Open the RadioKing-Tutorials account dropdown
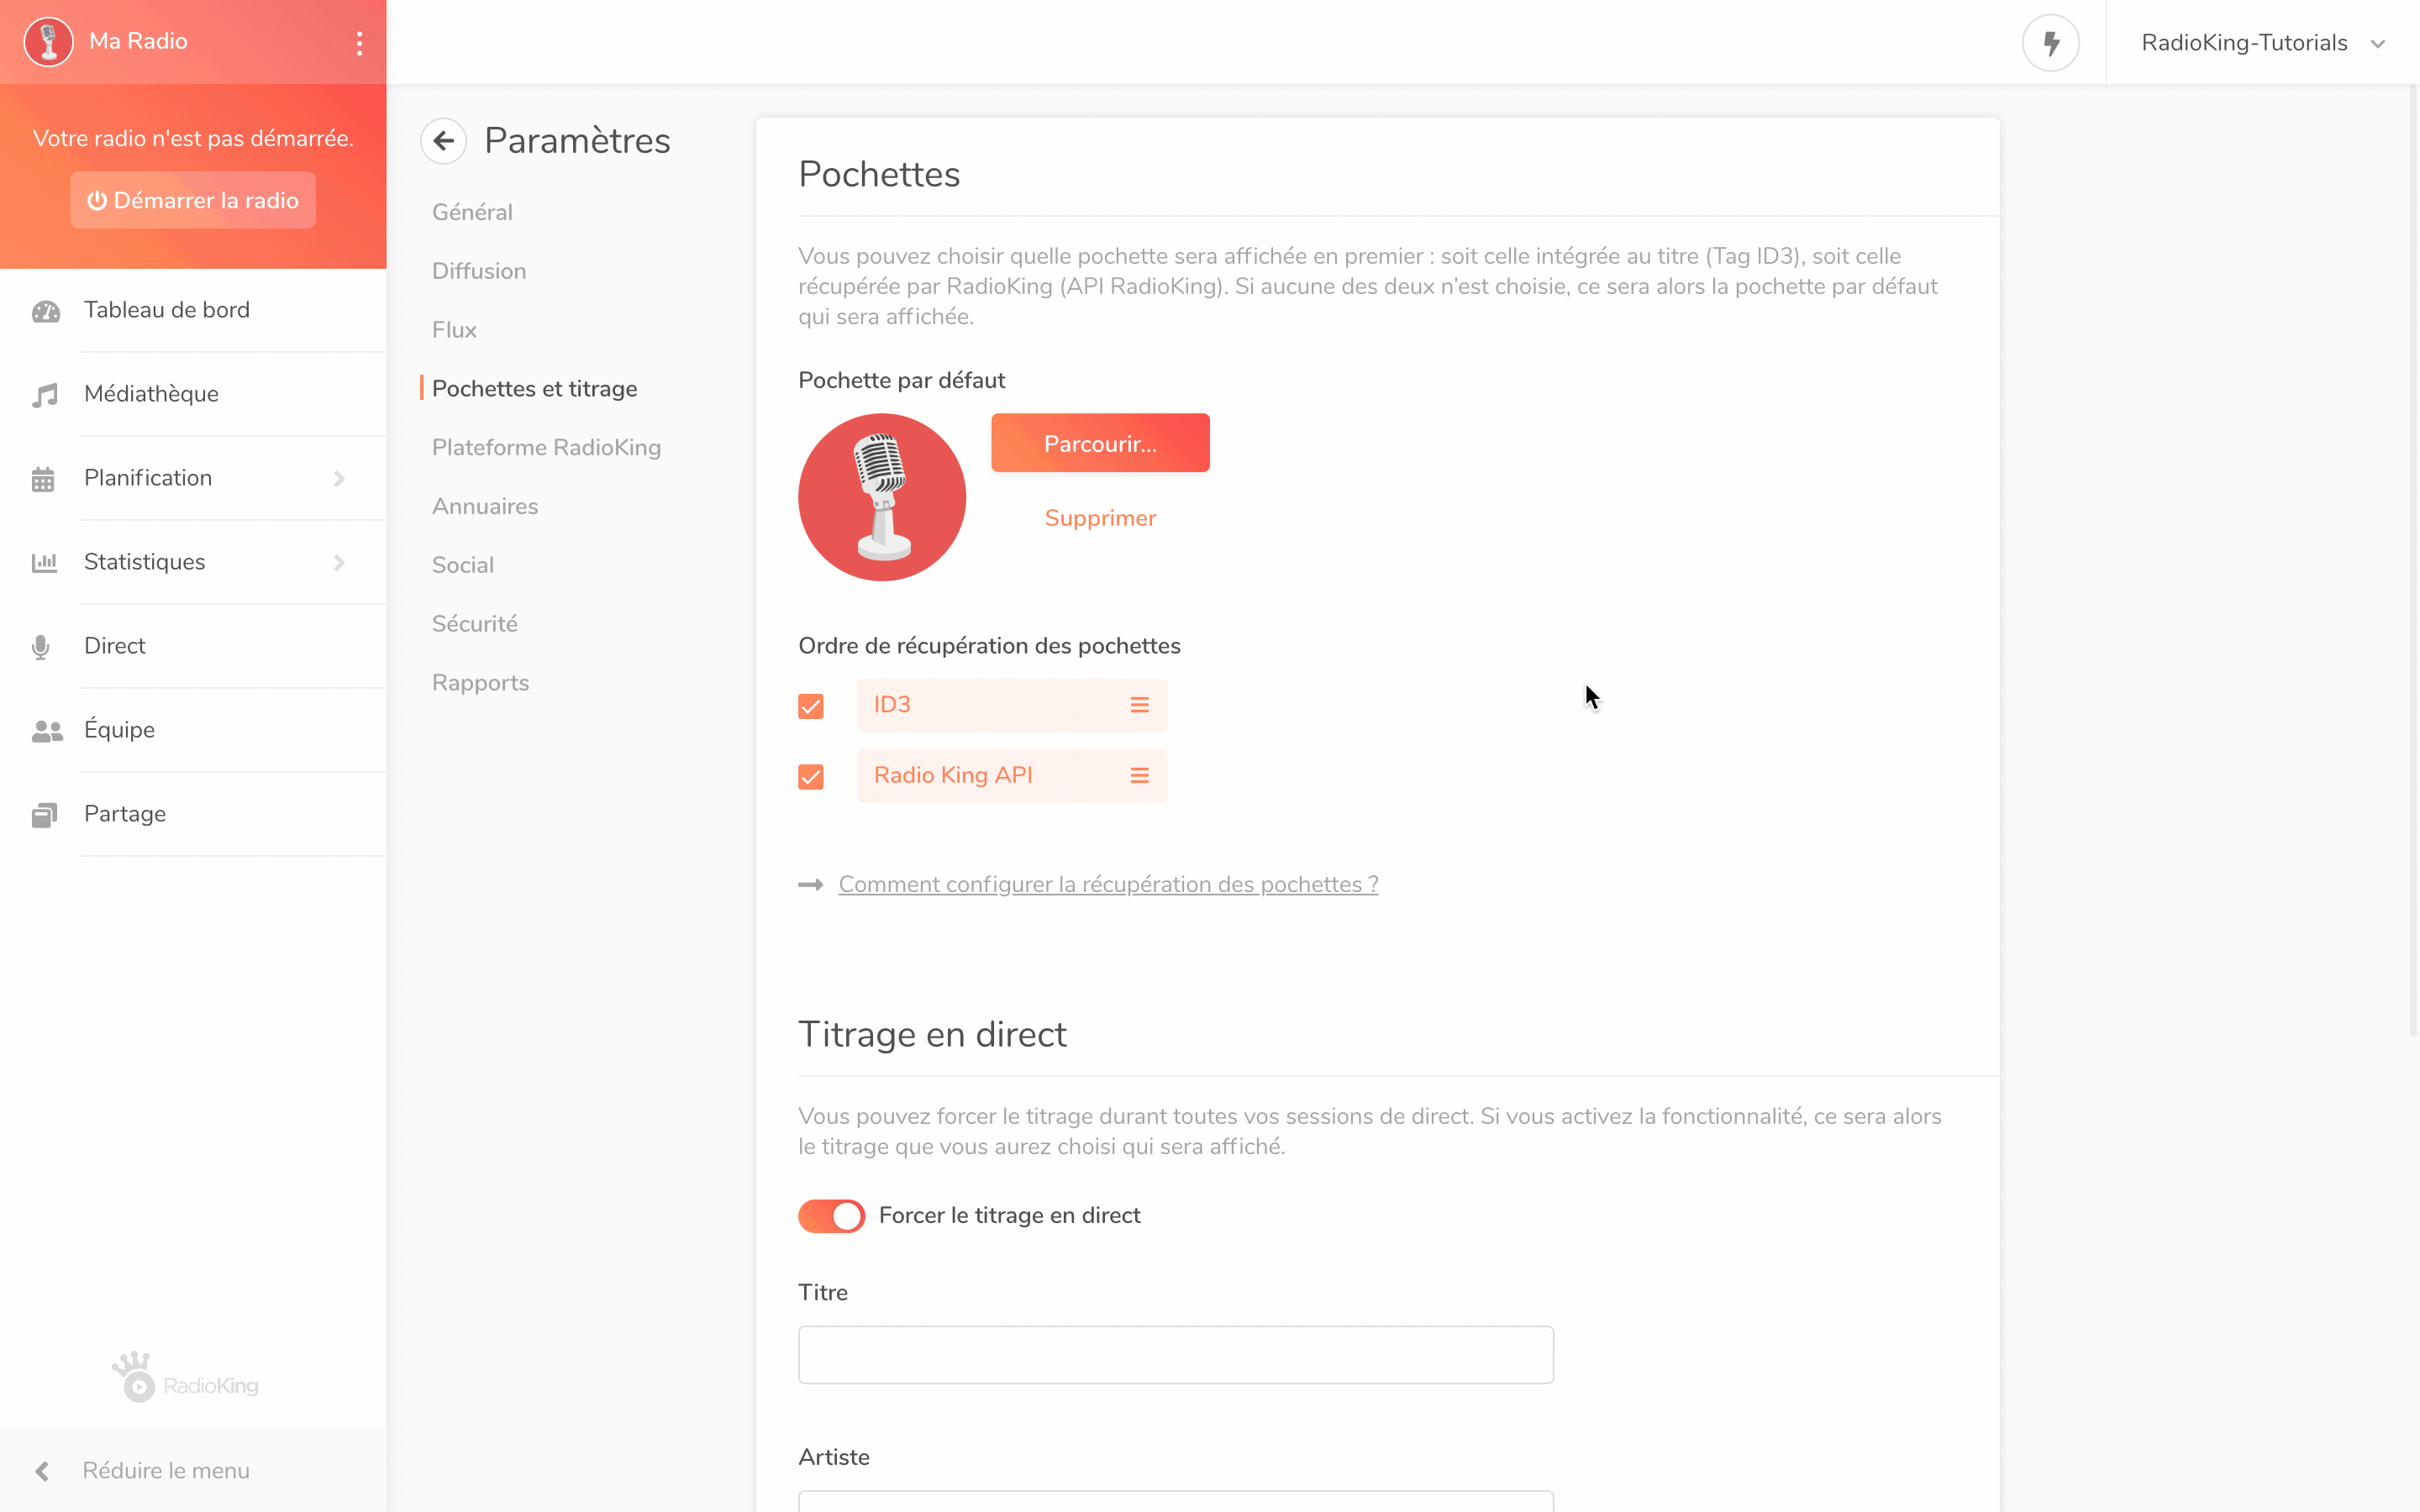 (x=2263, y=43)
